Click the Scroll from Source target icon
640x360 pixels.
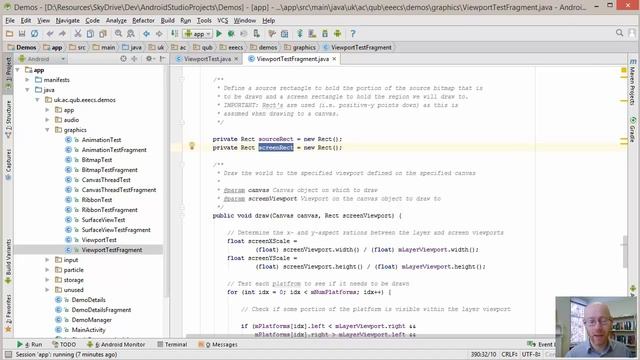tap(123, 59)
